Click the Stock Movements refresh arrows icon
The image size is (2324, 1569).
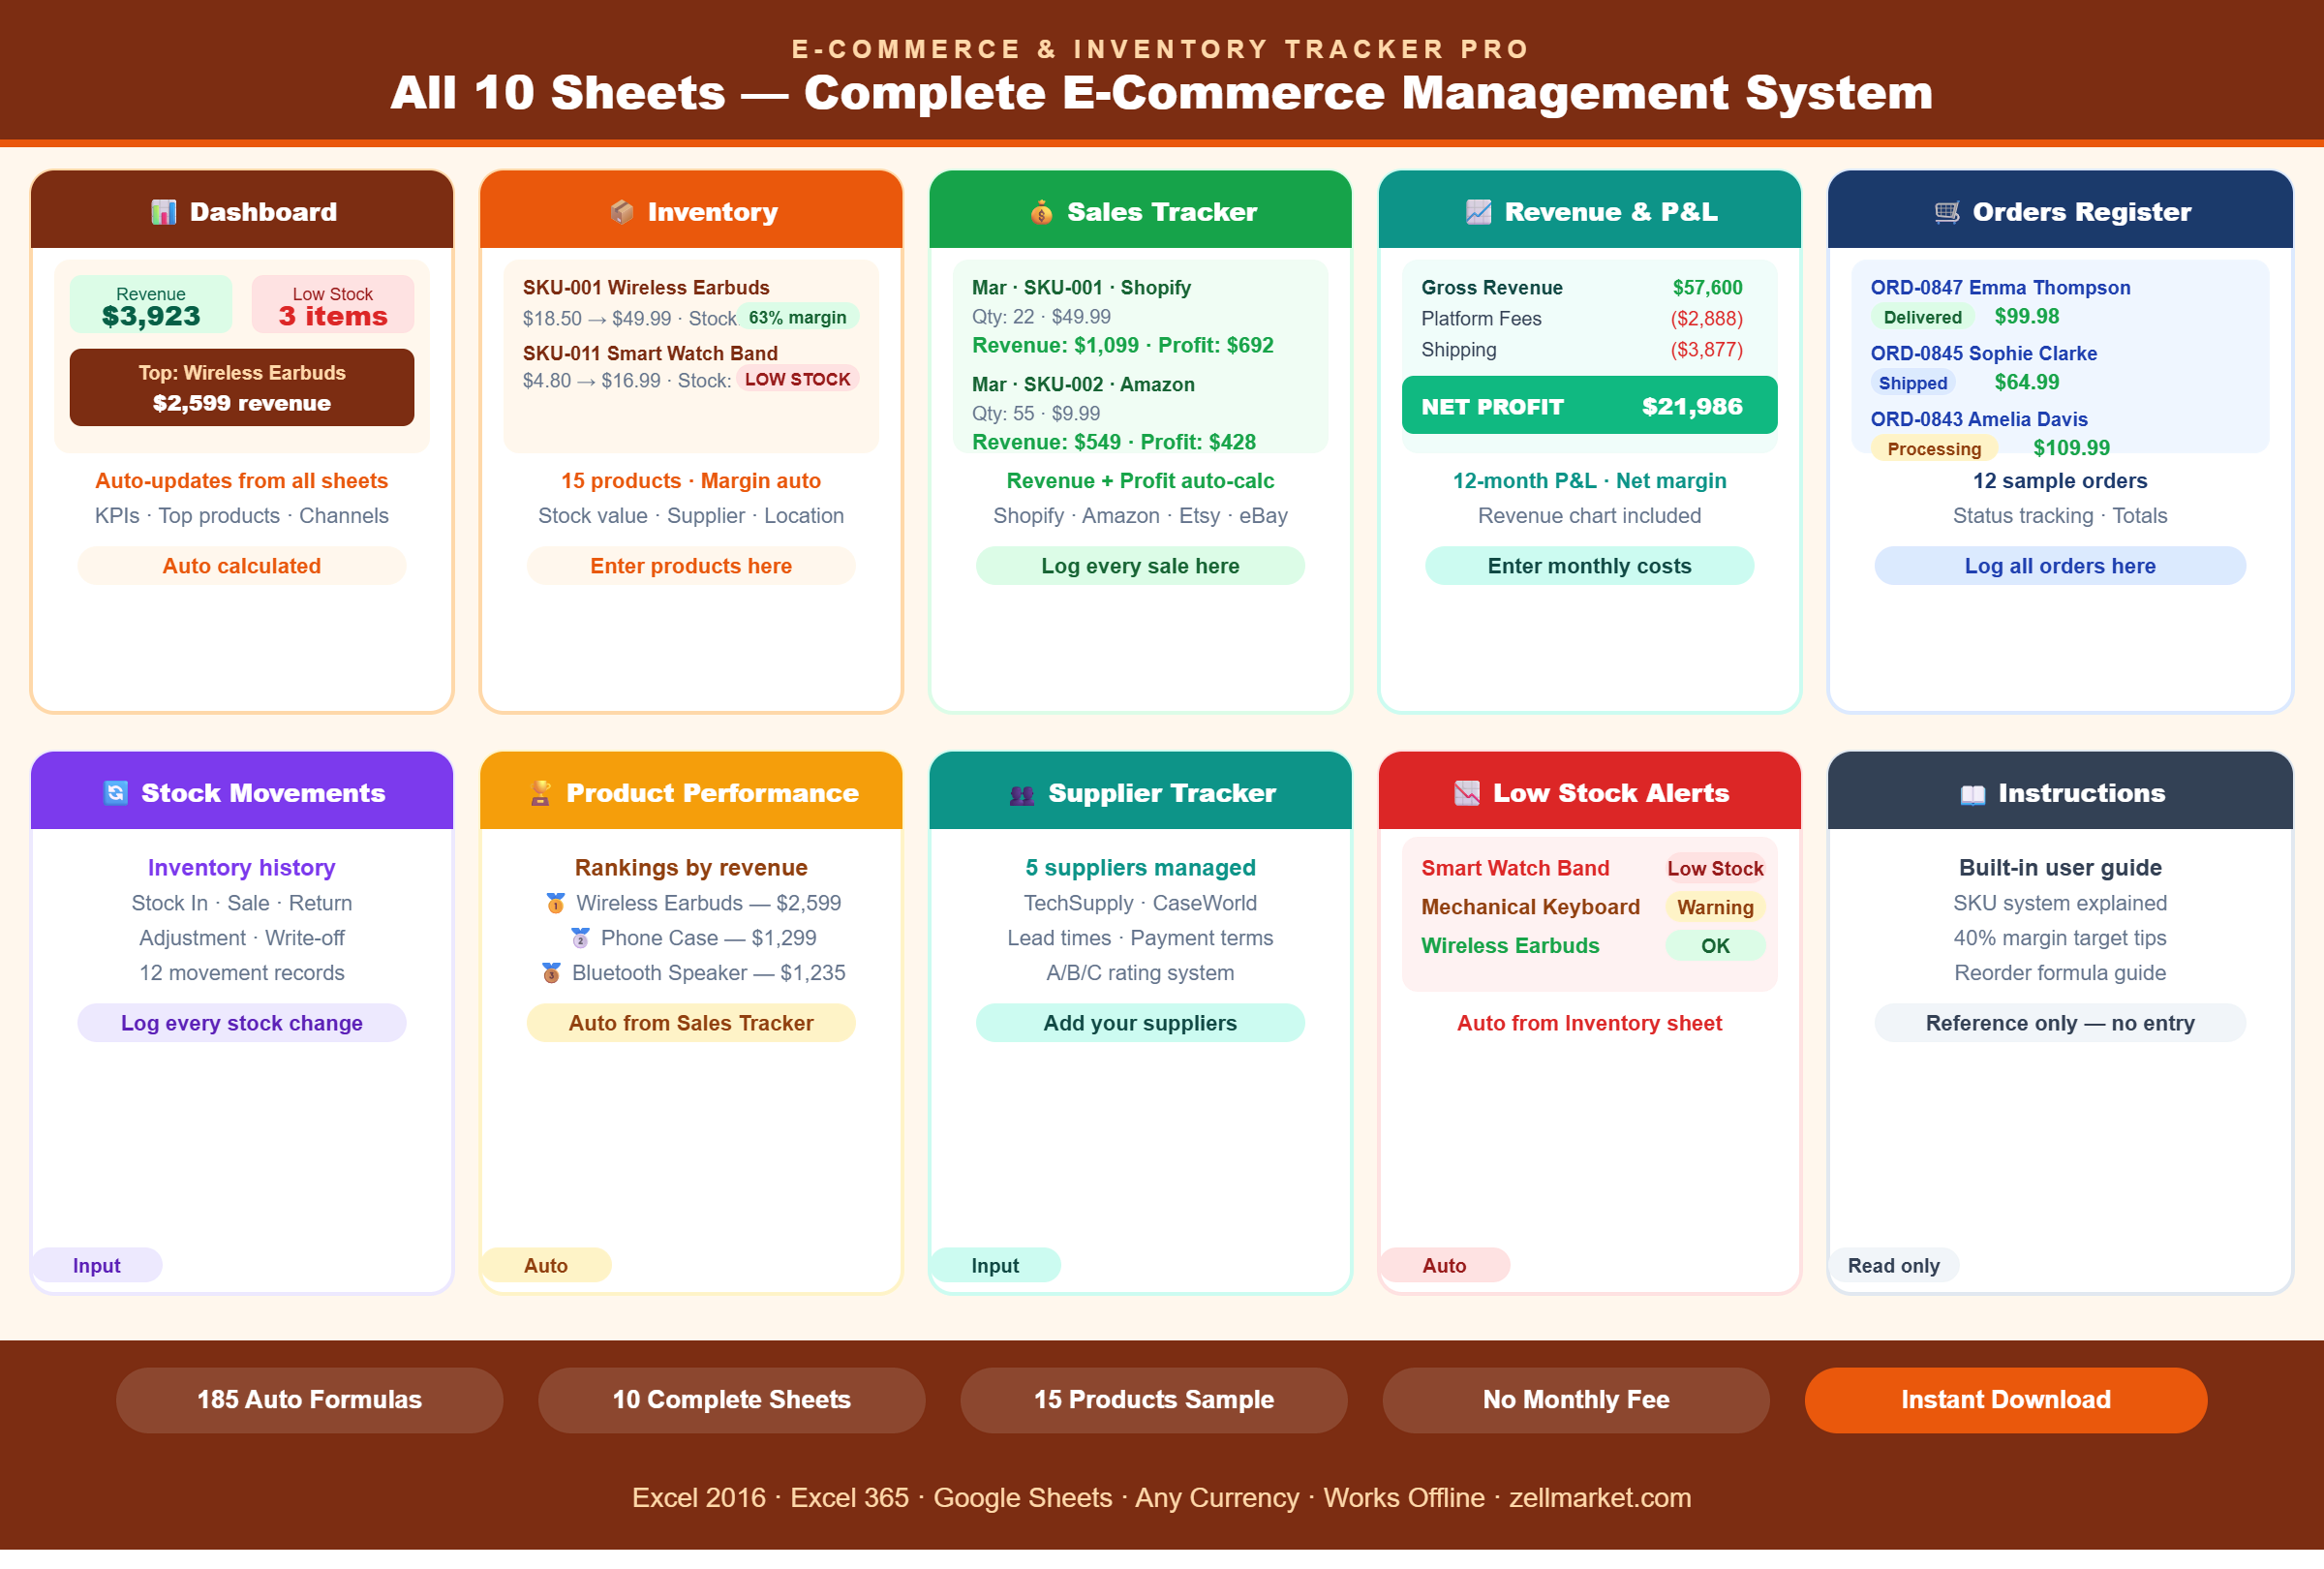[x=116, y=793]
